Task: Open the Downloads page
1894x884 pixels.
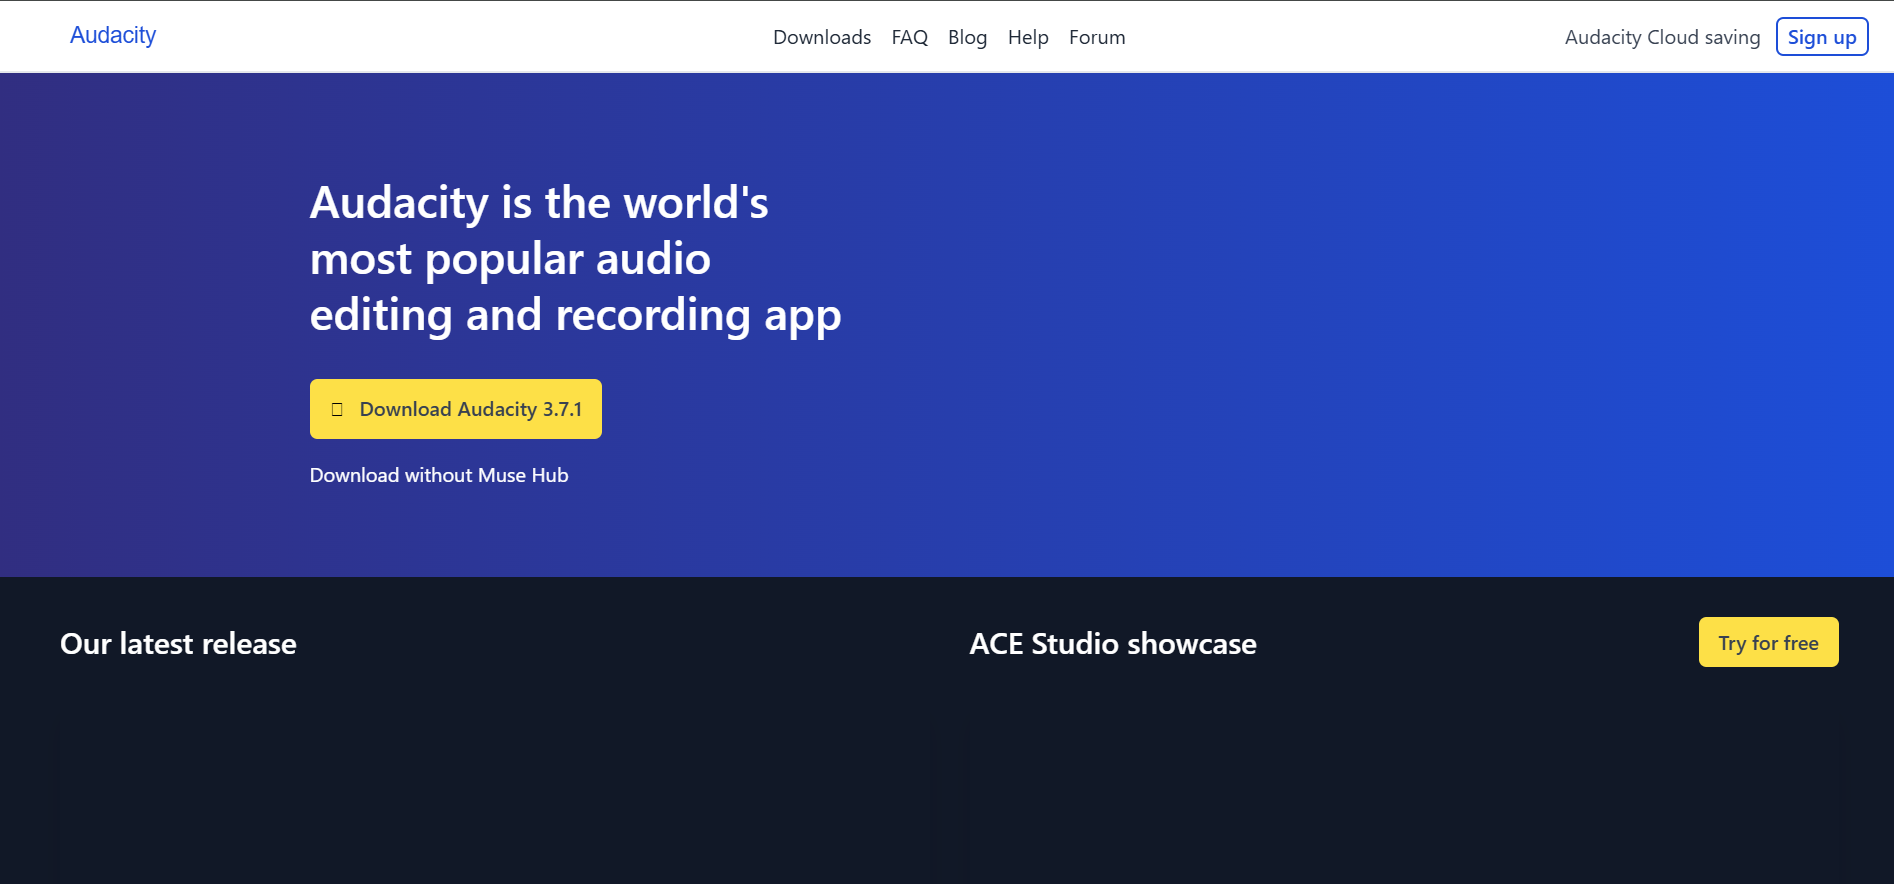Action: click(x=822, y=37)
